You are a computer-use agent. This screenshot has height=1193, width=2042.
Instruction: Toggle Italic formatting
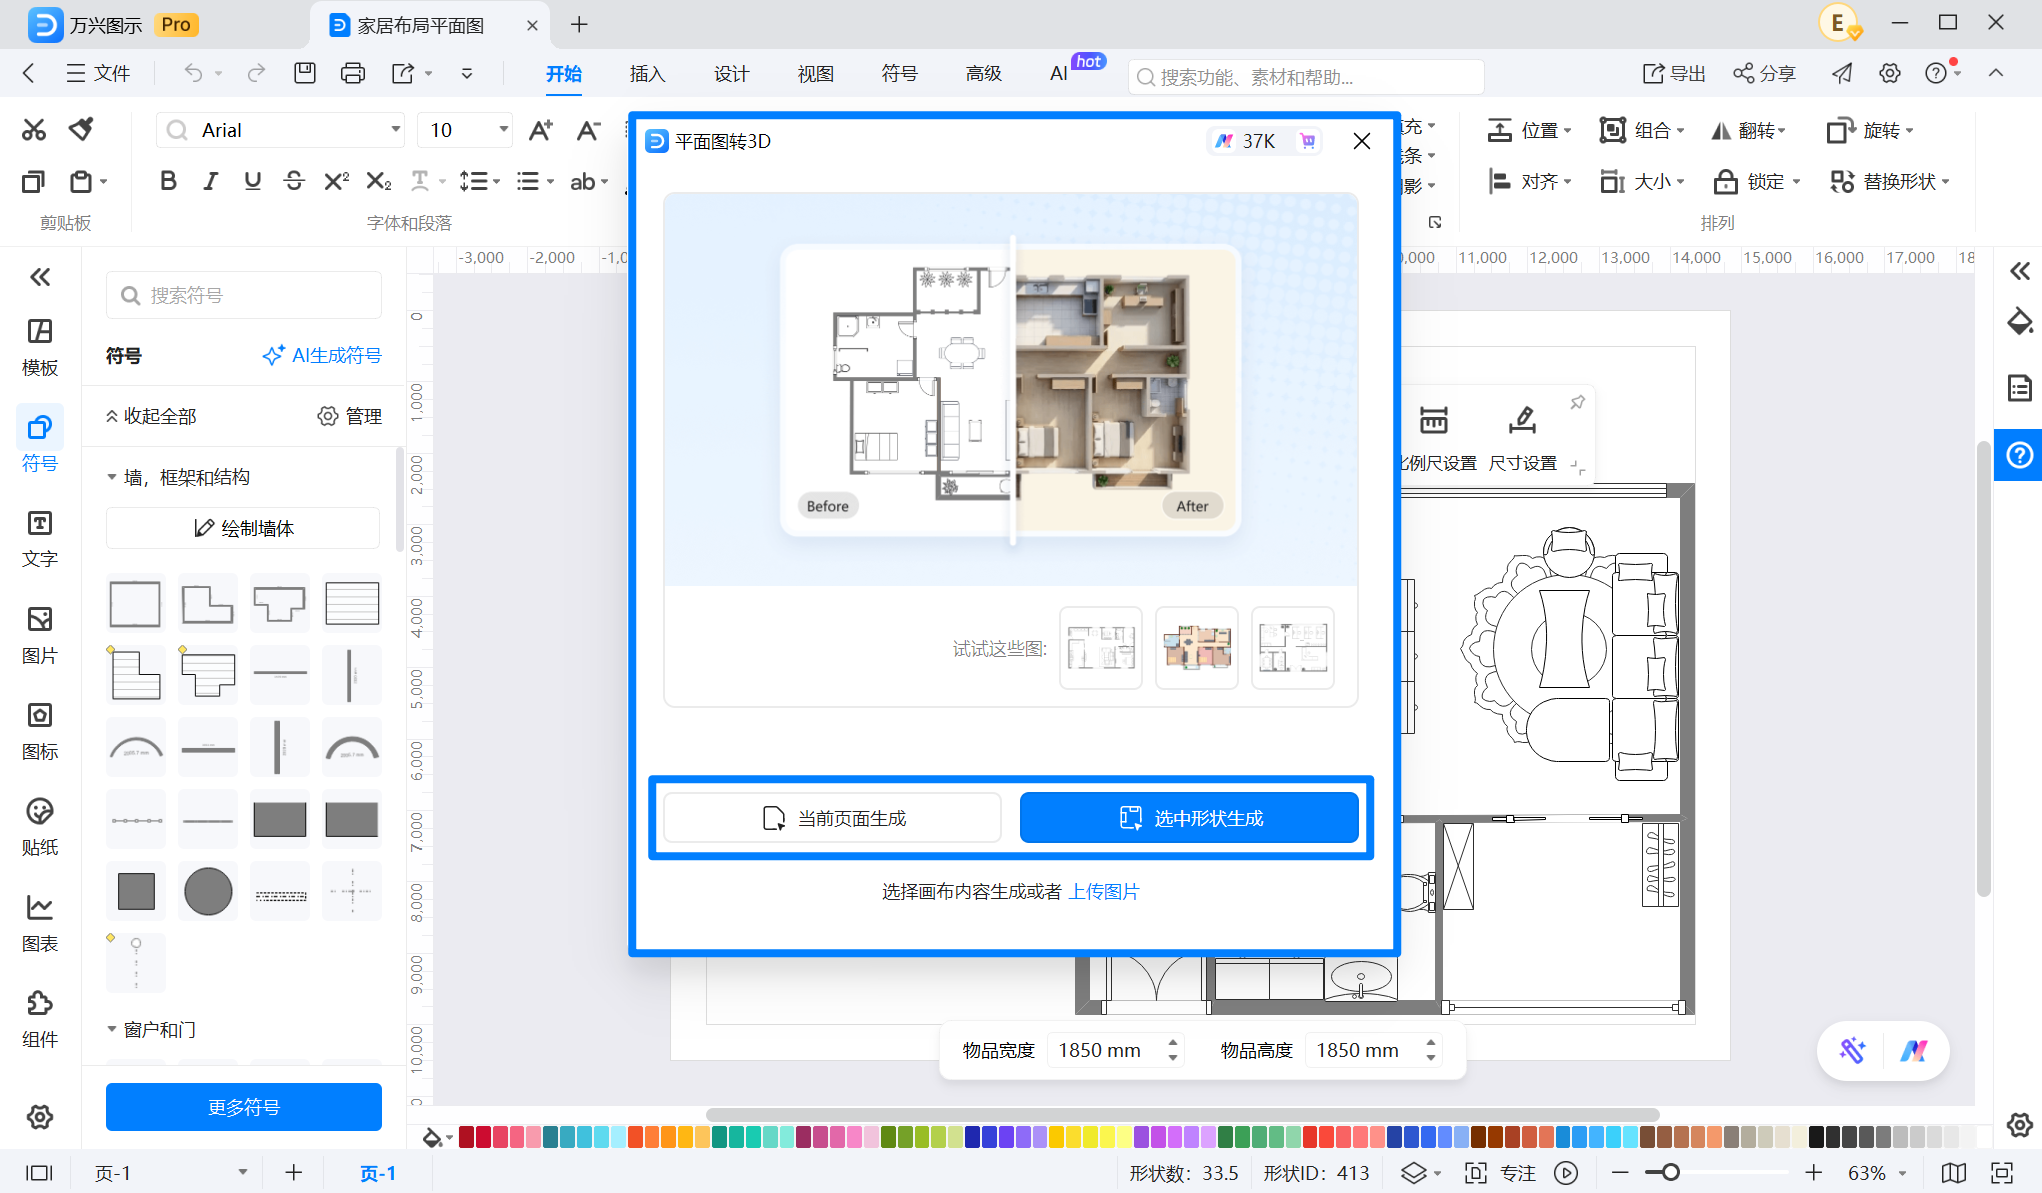click(210, 181)
